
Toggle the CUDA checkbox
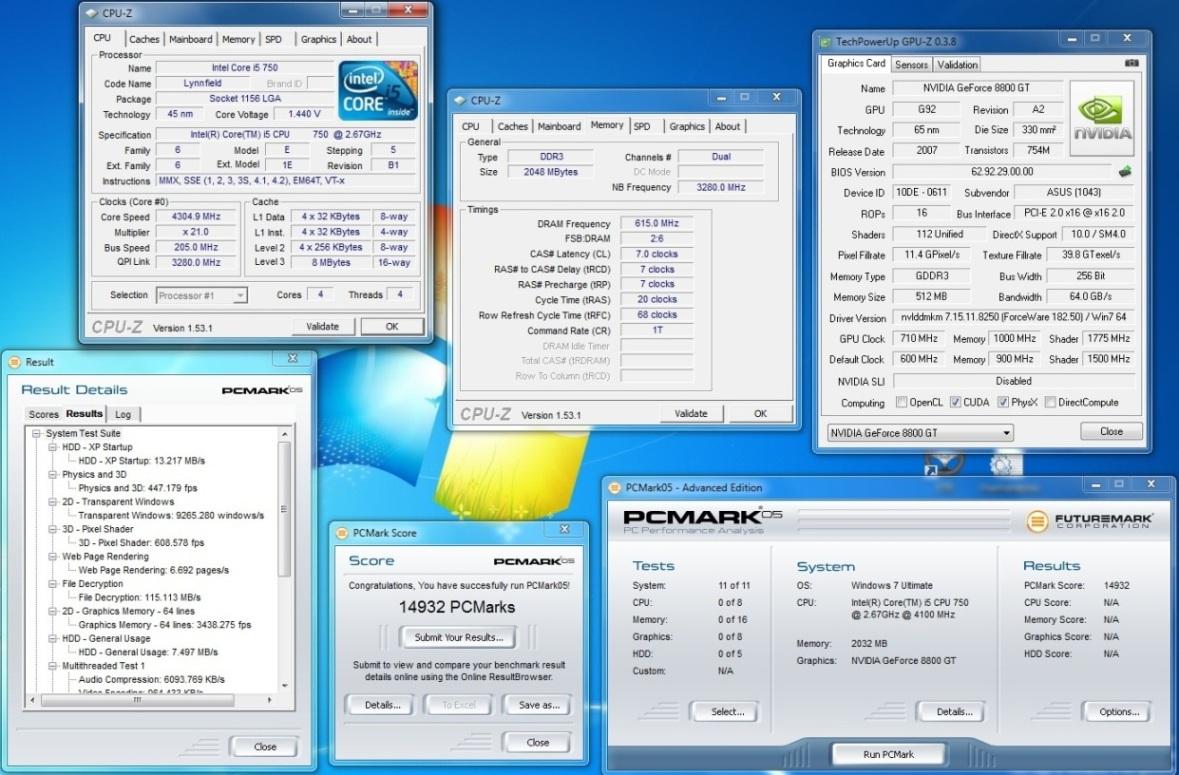click(955, 402)
